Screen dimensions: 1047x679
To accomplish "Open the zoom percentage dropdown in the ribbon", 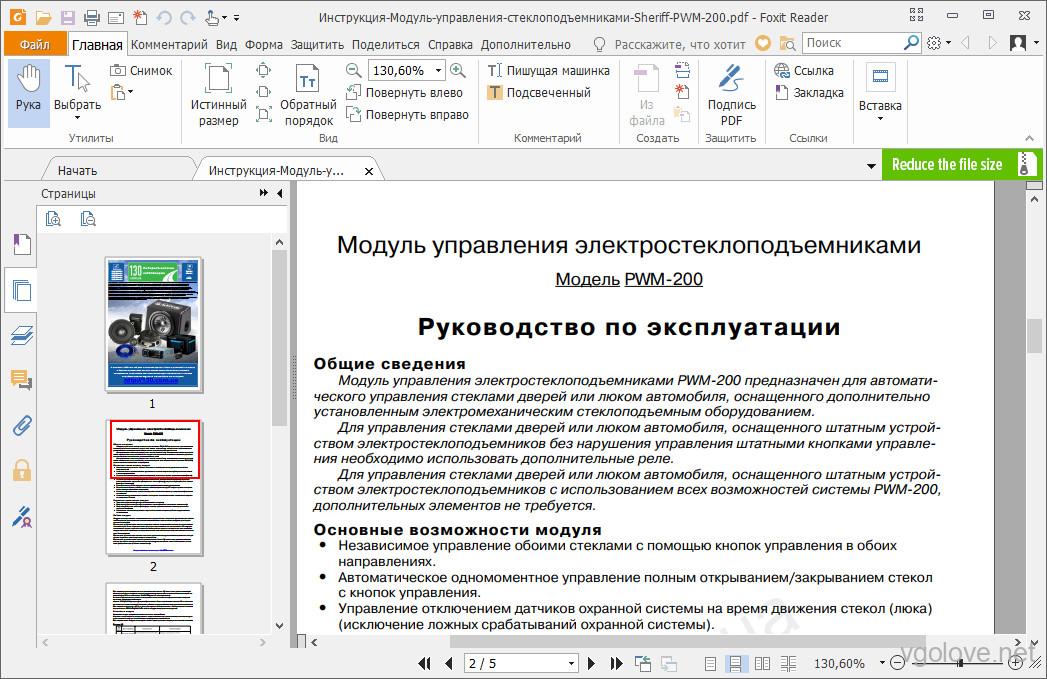I will tap(439, 70).
